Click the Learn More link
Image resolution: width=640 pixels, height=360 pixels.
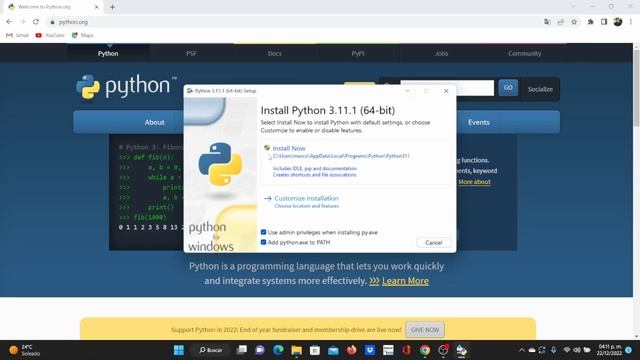pyautogui.click(x=405, y=281)
